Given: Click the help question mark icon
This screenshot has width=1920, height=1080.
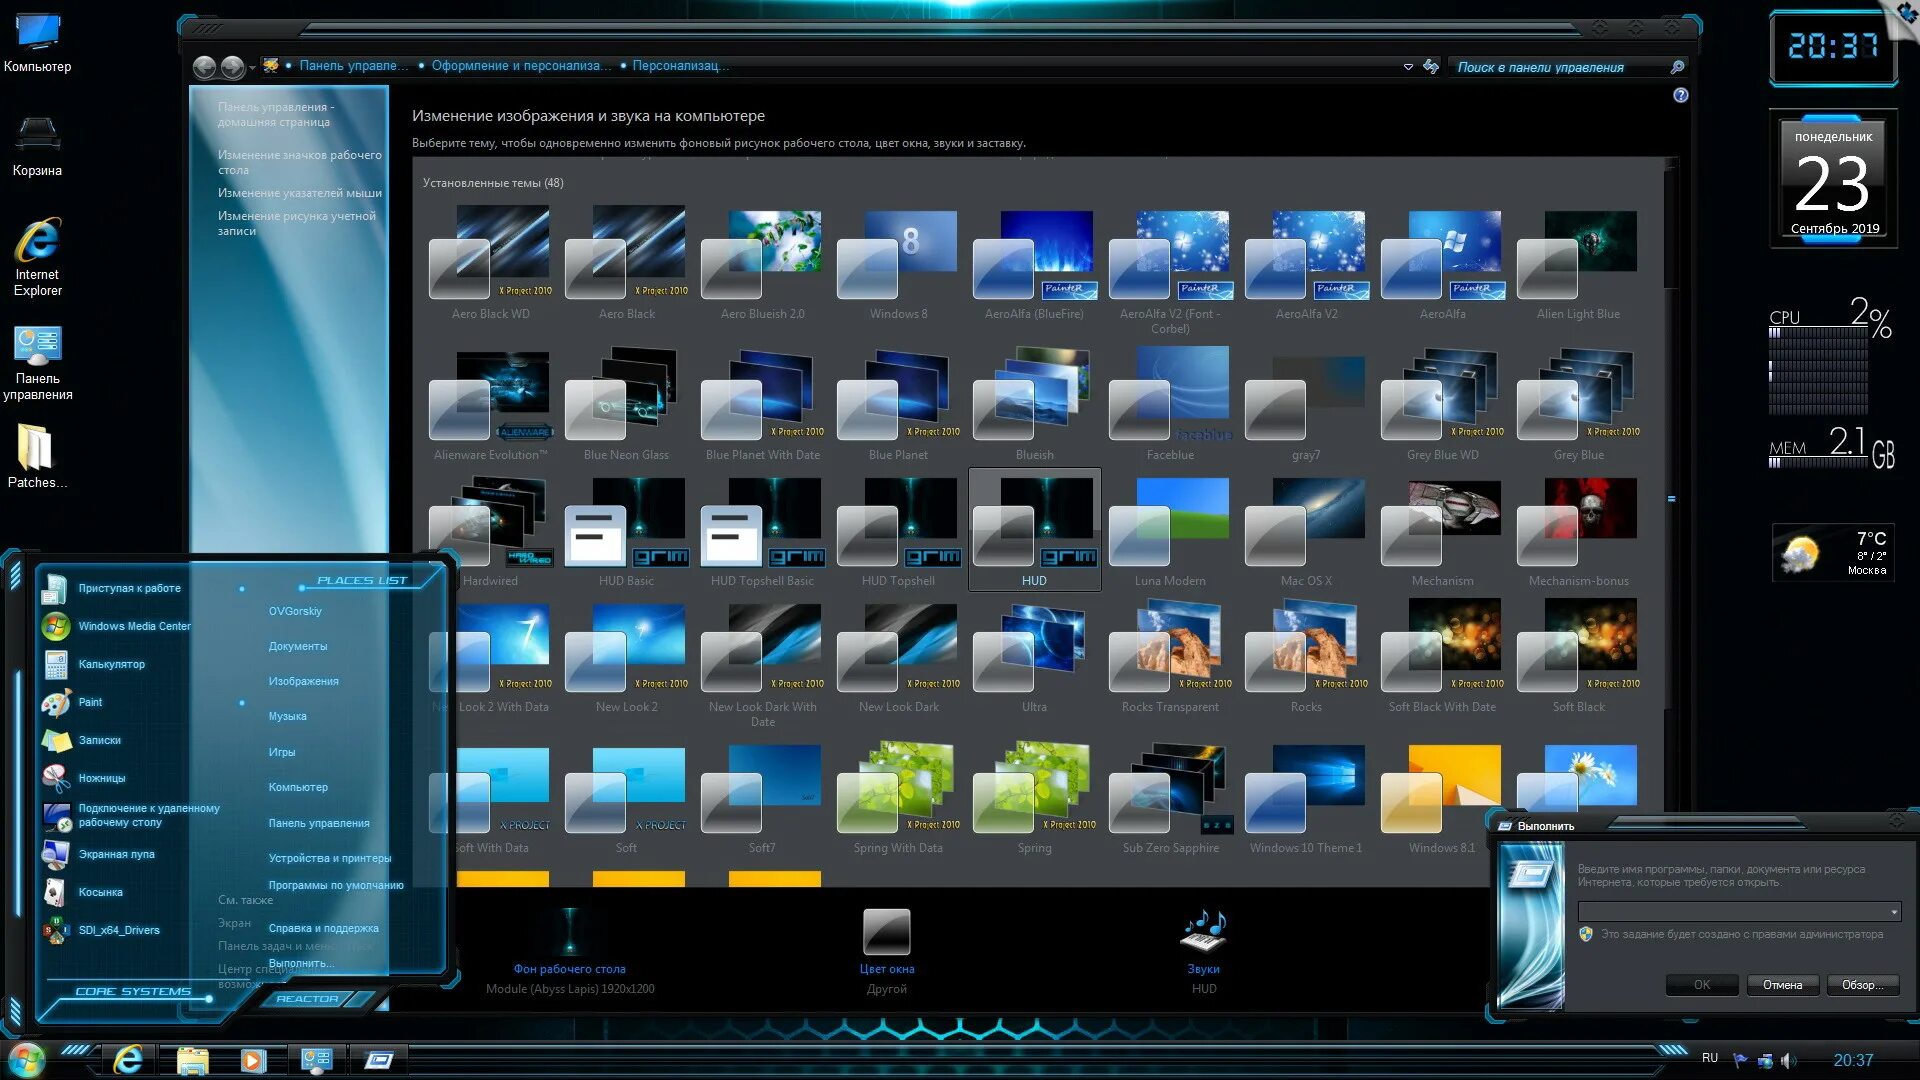Looking at the screenshot, I should [1681, 95].
